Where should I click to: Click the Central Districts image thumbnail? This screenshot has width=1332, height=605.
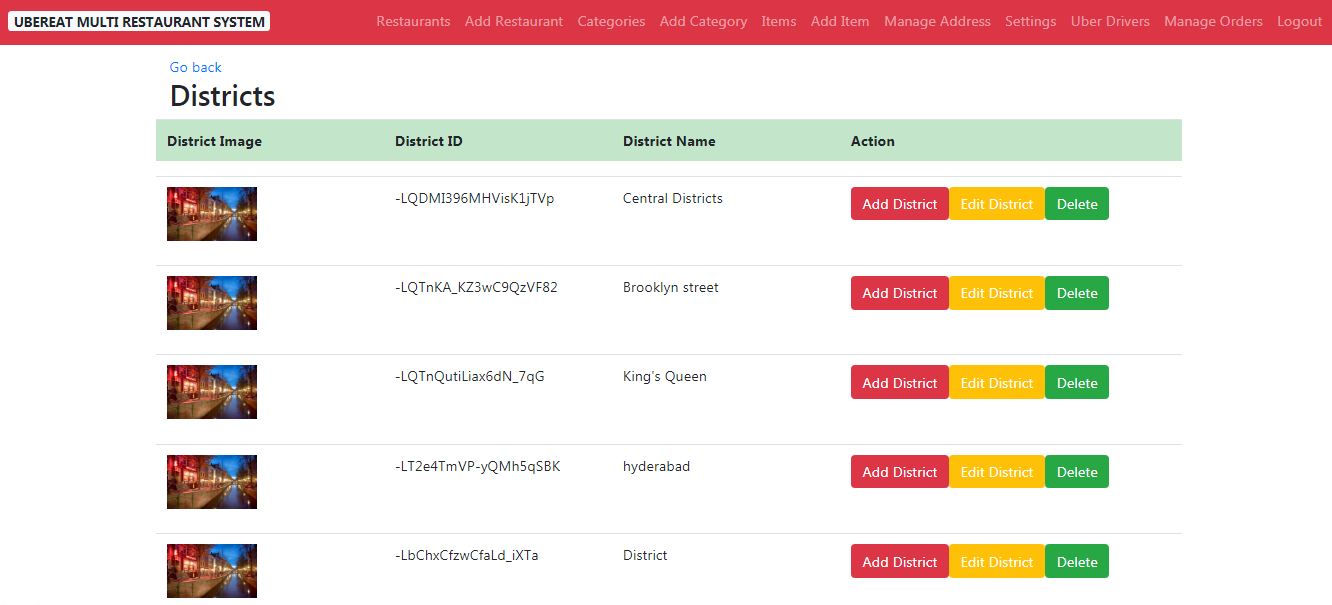[212, 214]
